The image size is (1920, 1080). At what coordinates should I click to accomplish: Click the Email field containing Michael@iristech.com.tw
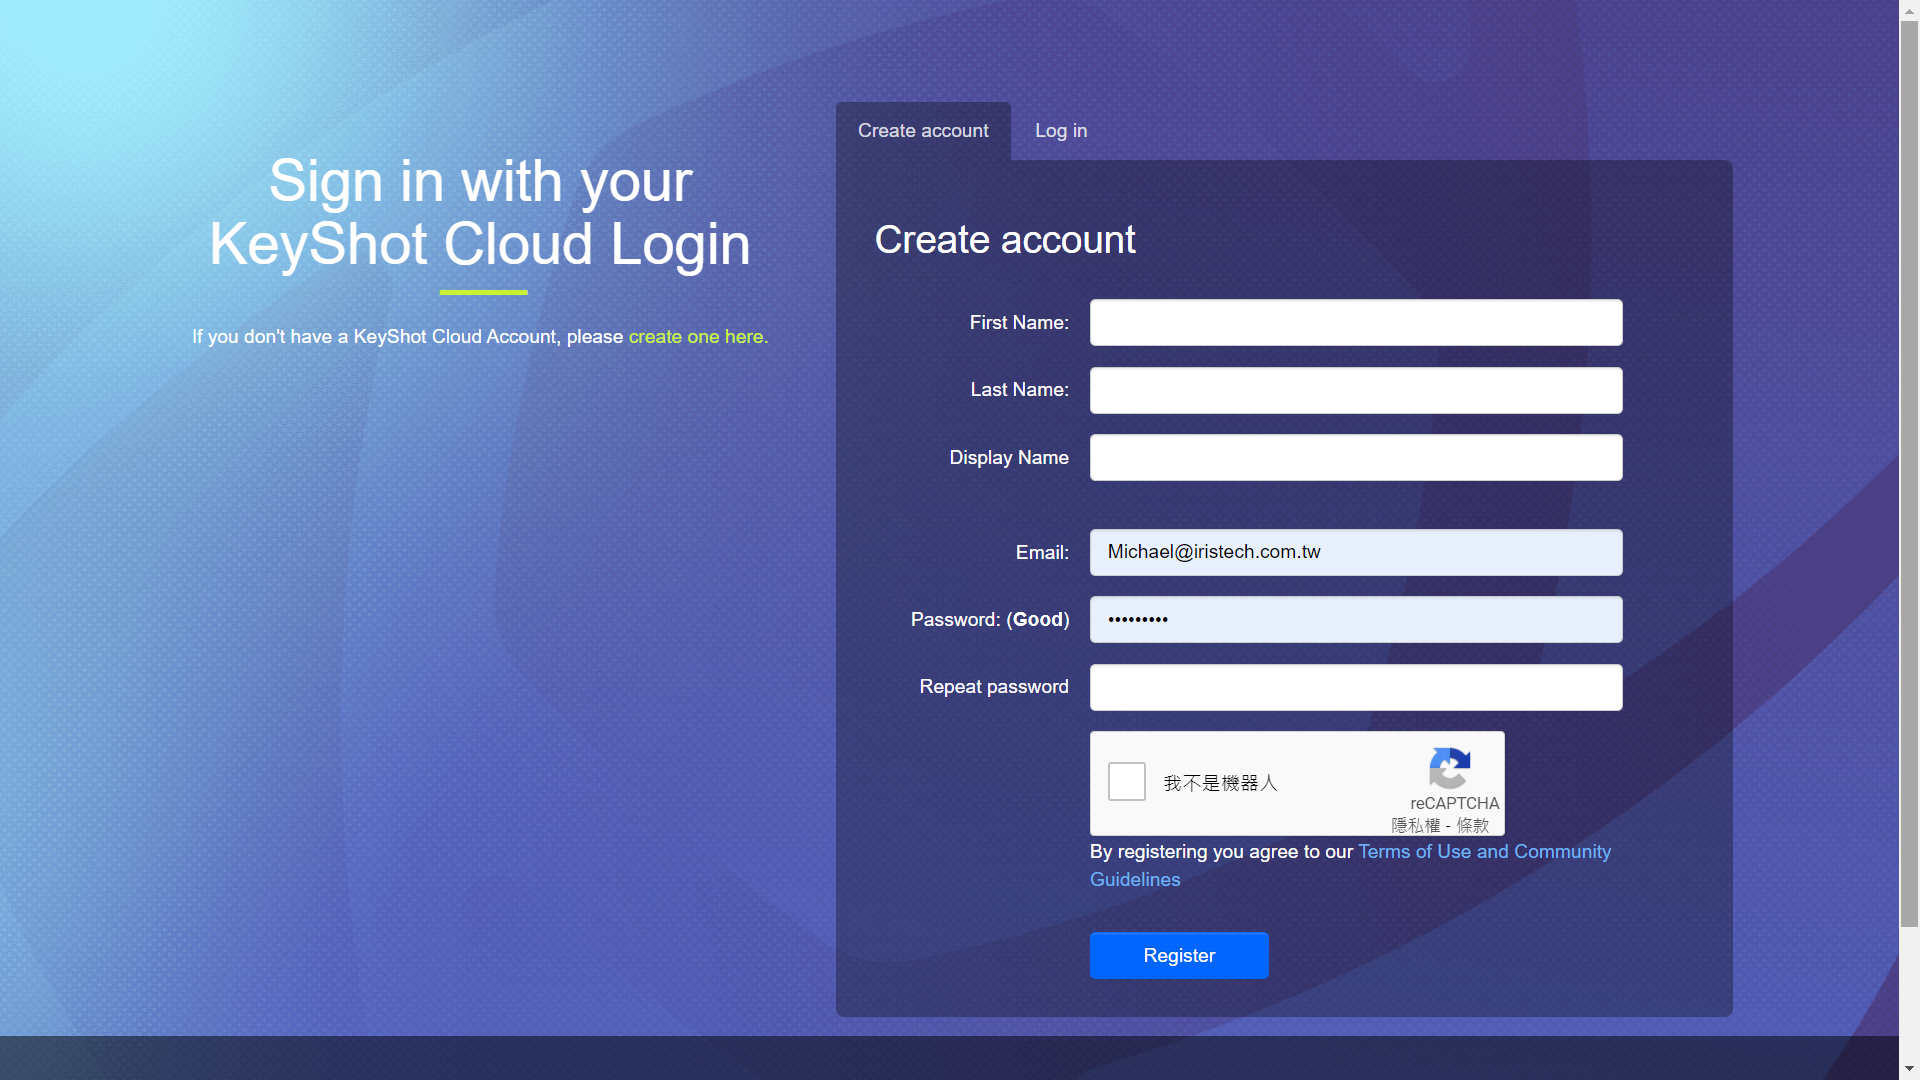(x=1356, y=552)
